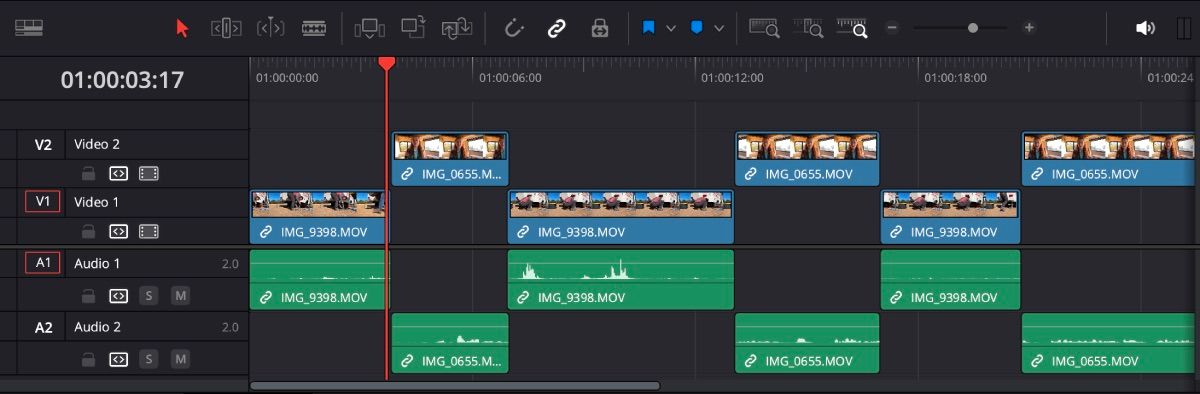
Task: Select the V1 track destination button
Action: [43, 202]
